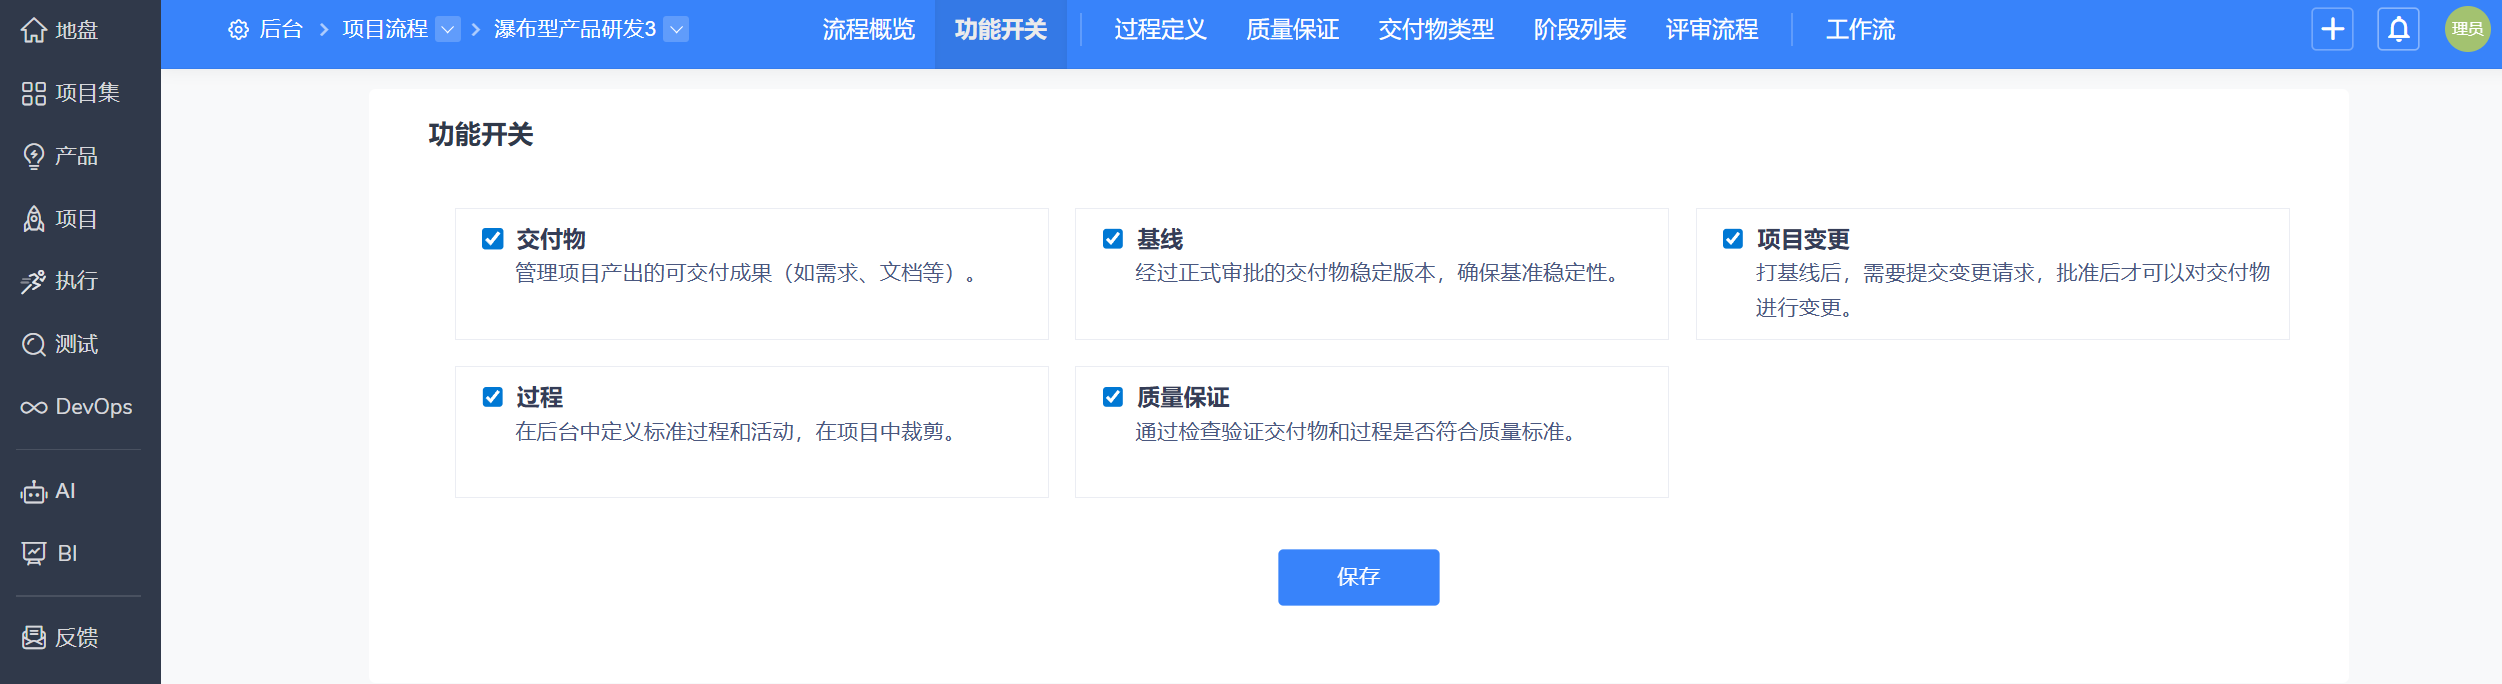This screenshot has width=2502, height=684.
Task: Switch to the 流程概览 tab
Action: point(868,30)
